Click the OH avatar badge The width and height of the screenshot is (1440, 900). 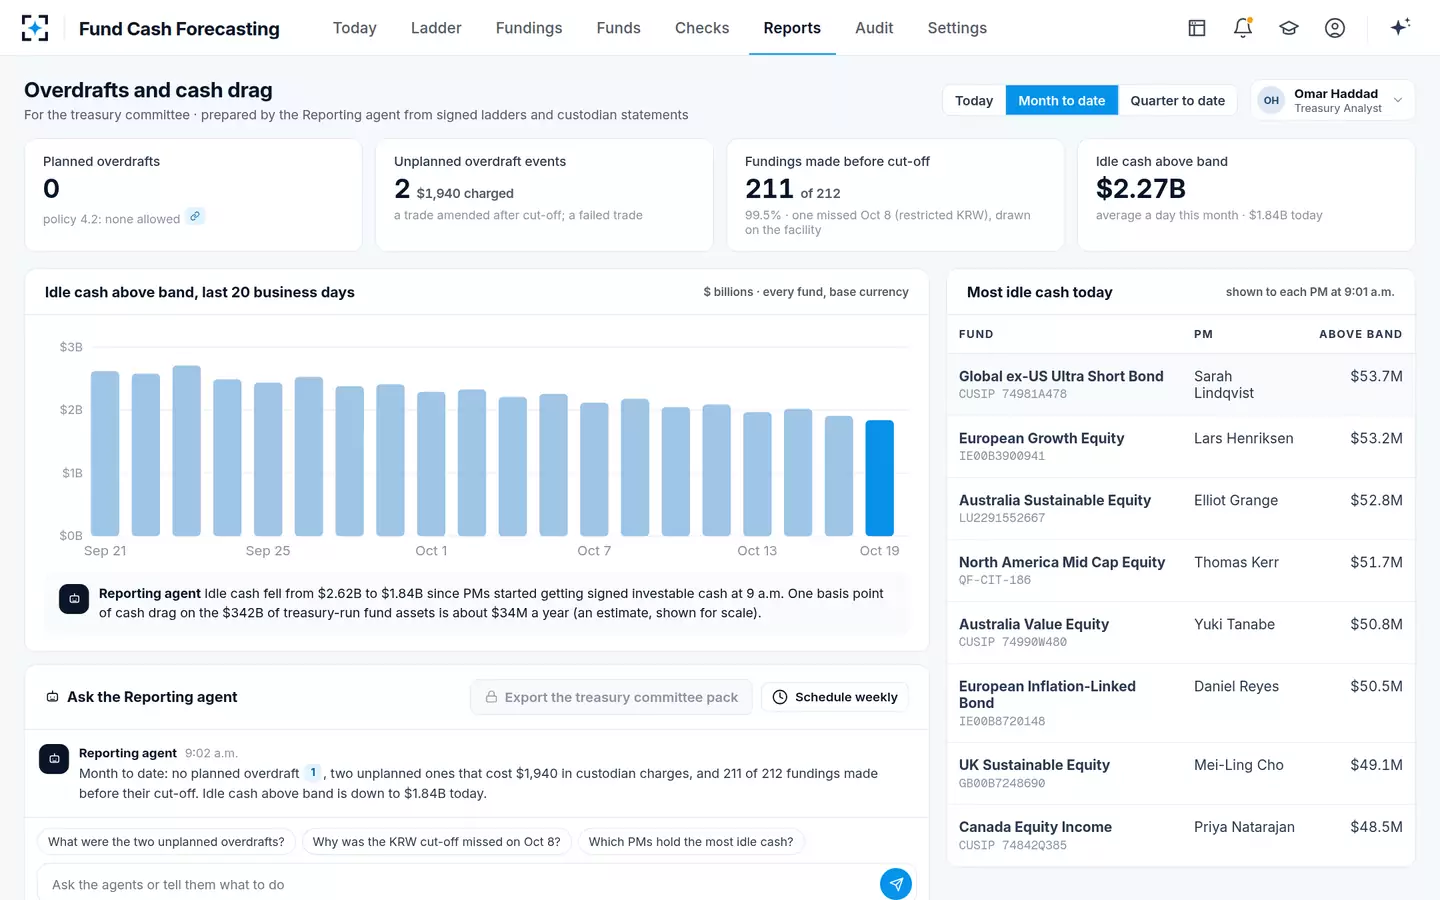(1271, 100)
